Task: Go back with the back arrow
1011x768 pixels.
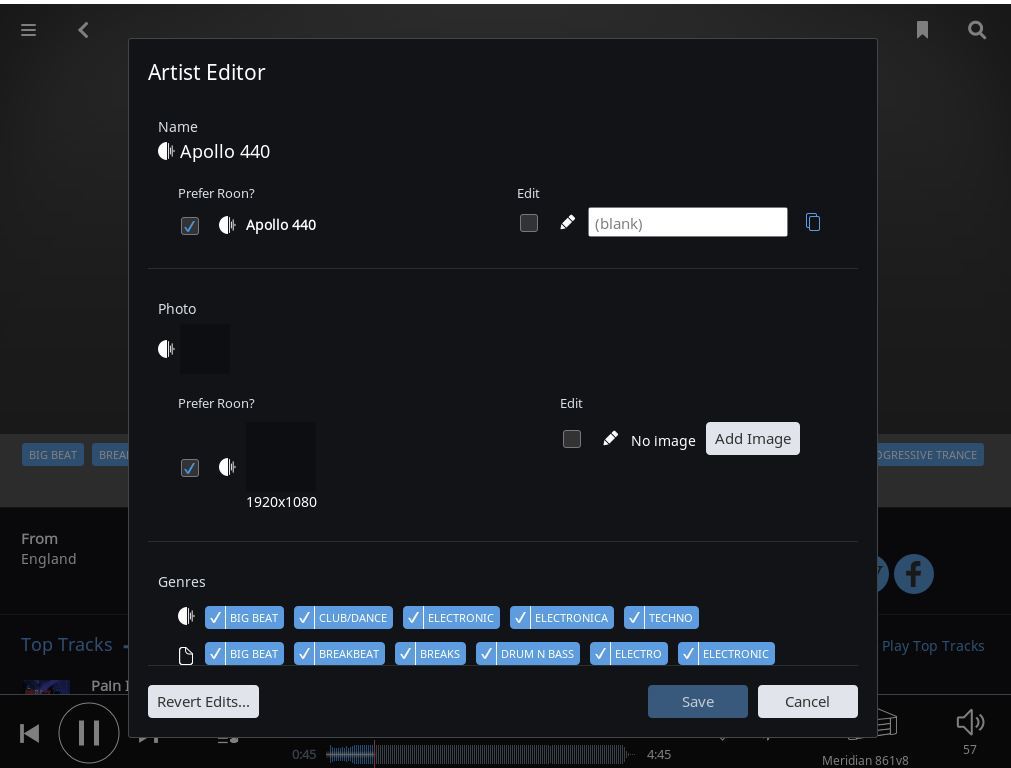Action: (x=83, y=30)
